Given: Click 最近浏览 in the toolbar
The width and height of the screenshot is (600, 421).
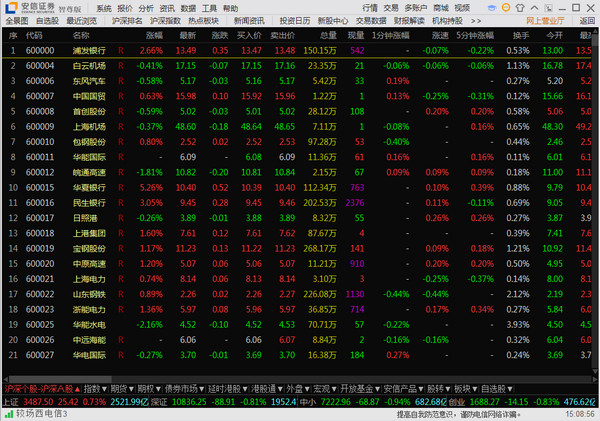Looking at the screenshot, I should tap(82, 21).
